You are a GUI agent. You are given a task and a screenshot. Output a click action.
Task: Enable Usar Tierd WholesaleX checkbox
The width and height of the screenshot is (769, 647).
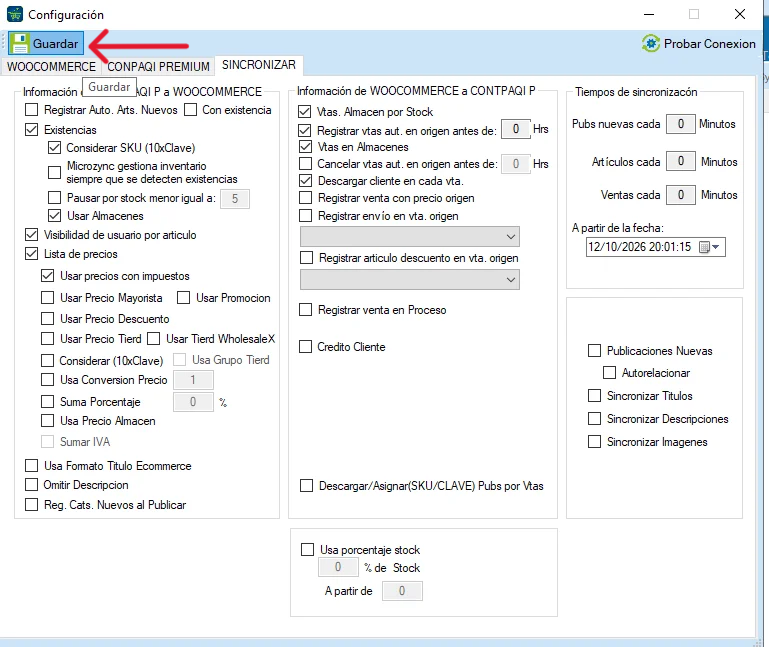pyautogui.click(x=154, y=339)
